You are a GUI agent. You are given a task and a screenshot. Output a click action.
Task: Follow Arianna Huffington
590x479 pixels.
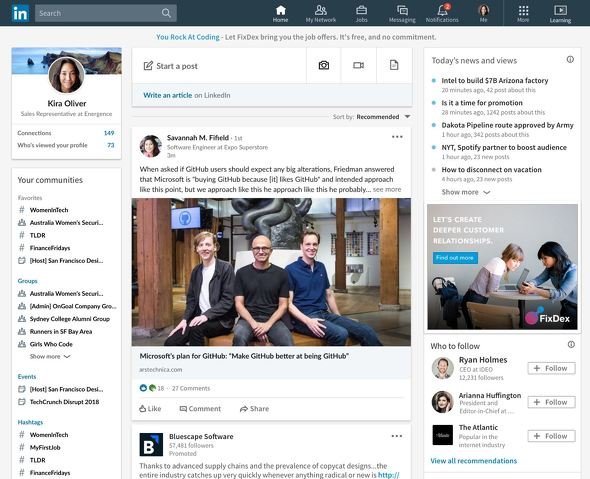(x=551, y=402)
